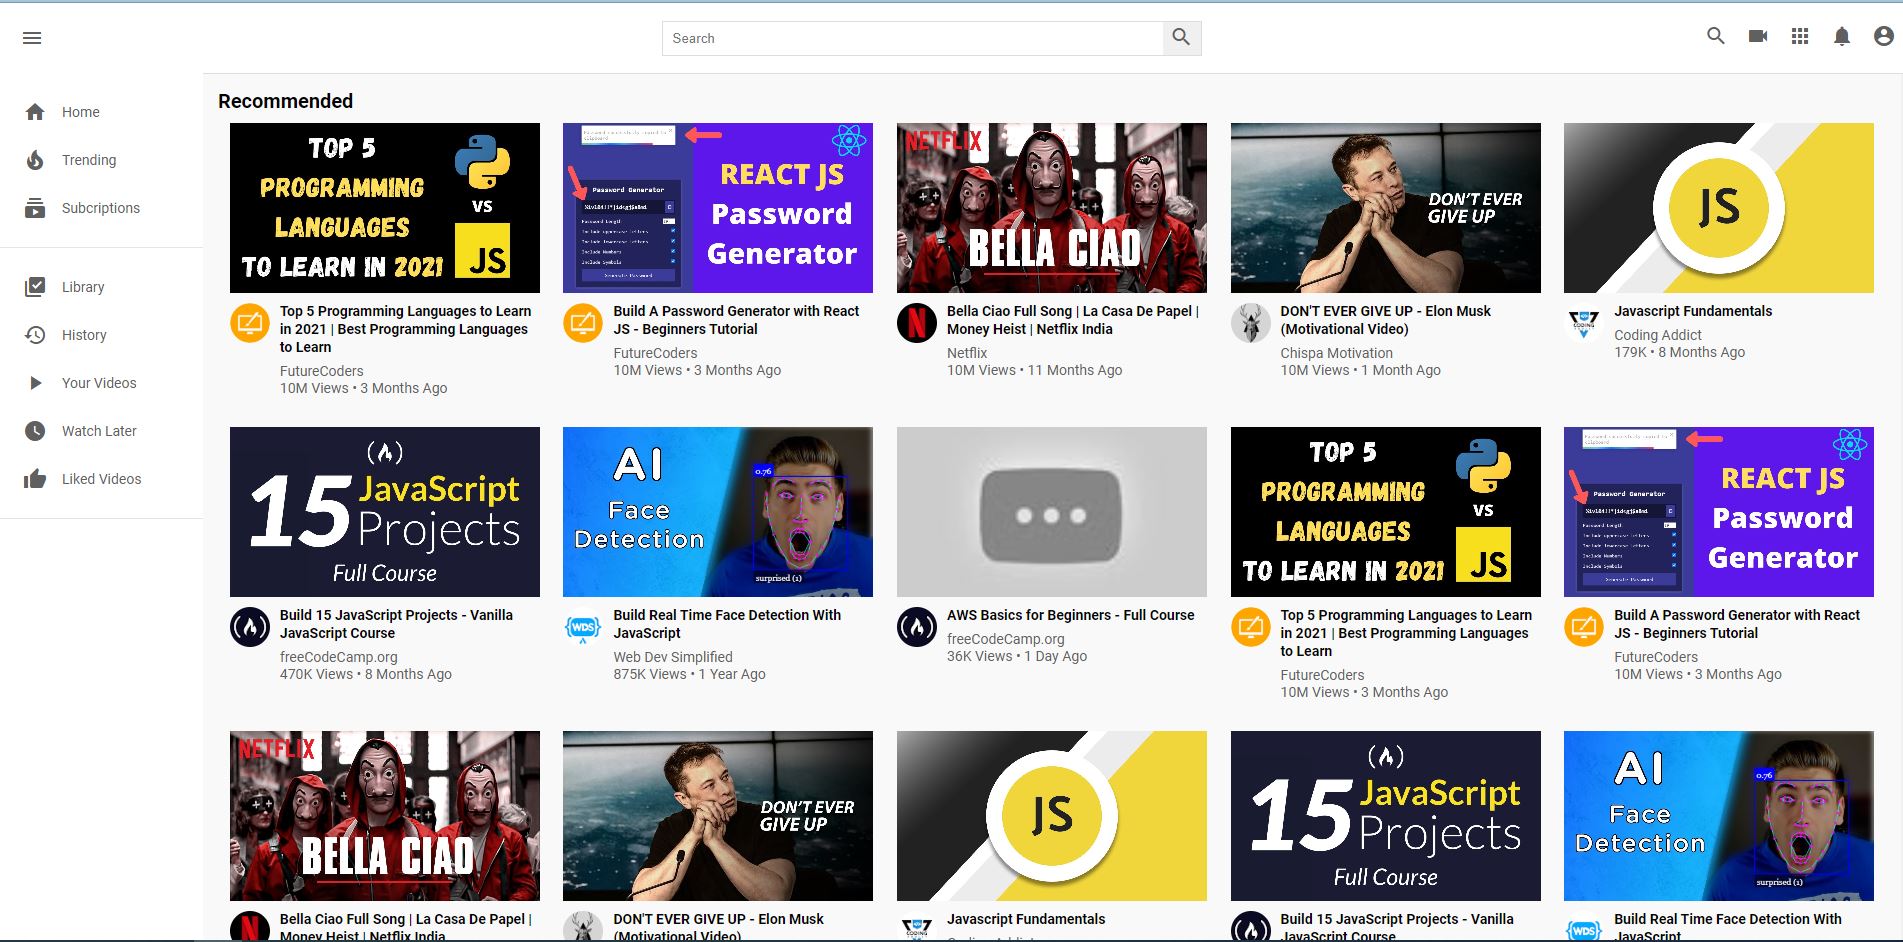Click the FutureCoders avatar beside the first-row Top 5 Programming title

[x=250, y=323]
